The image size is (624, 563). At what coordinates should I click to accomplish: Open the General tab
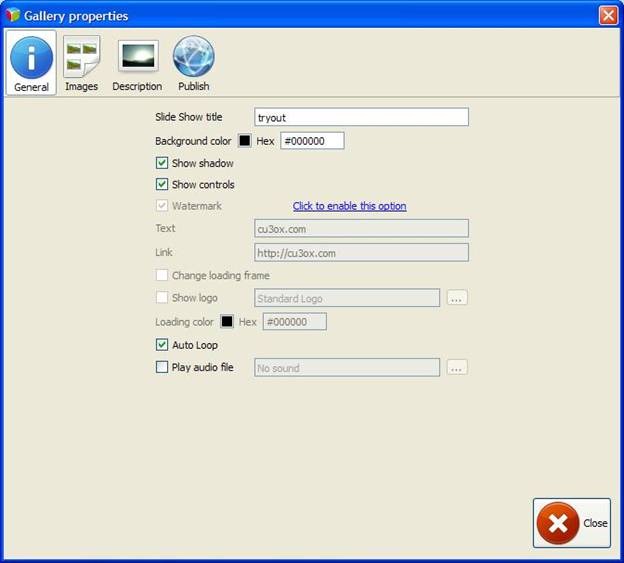tap(31, 63)
